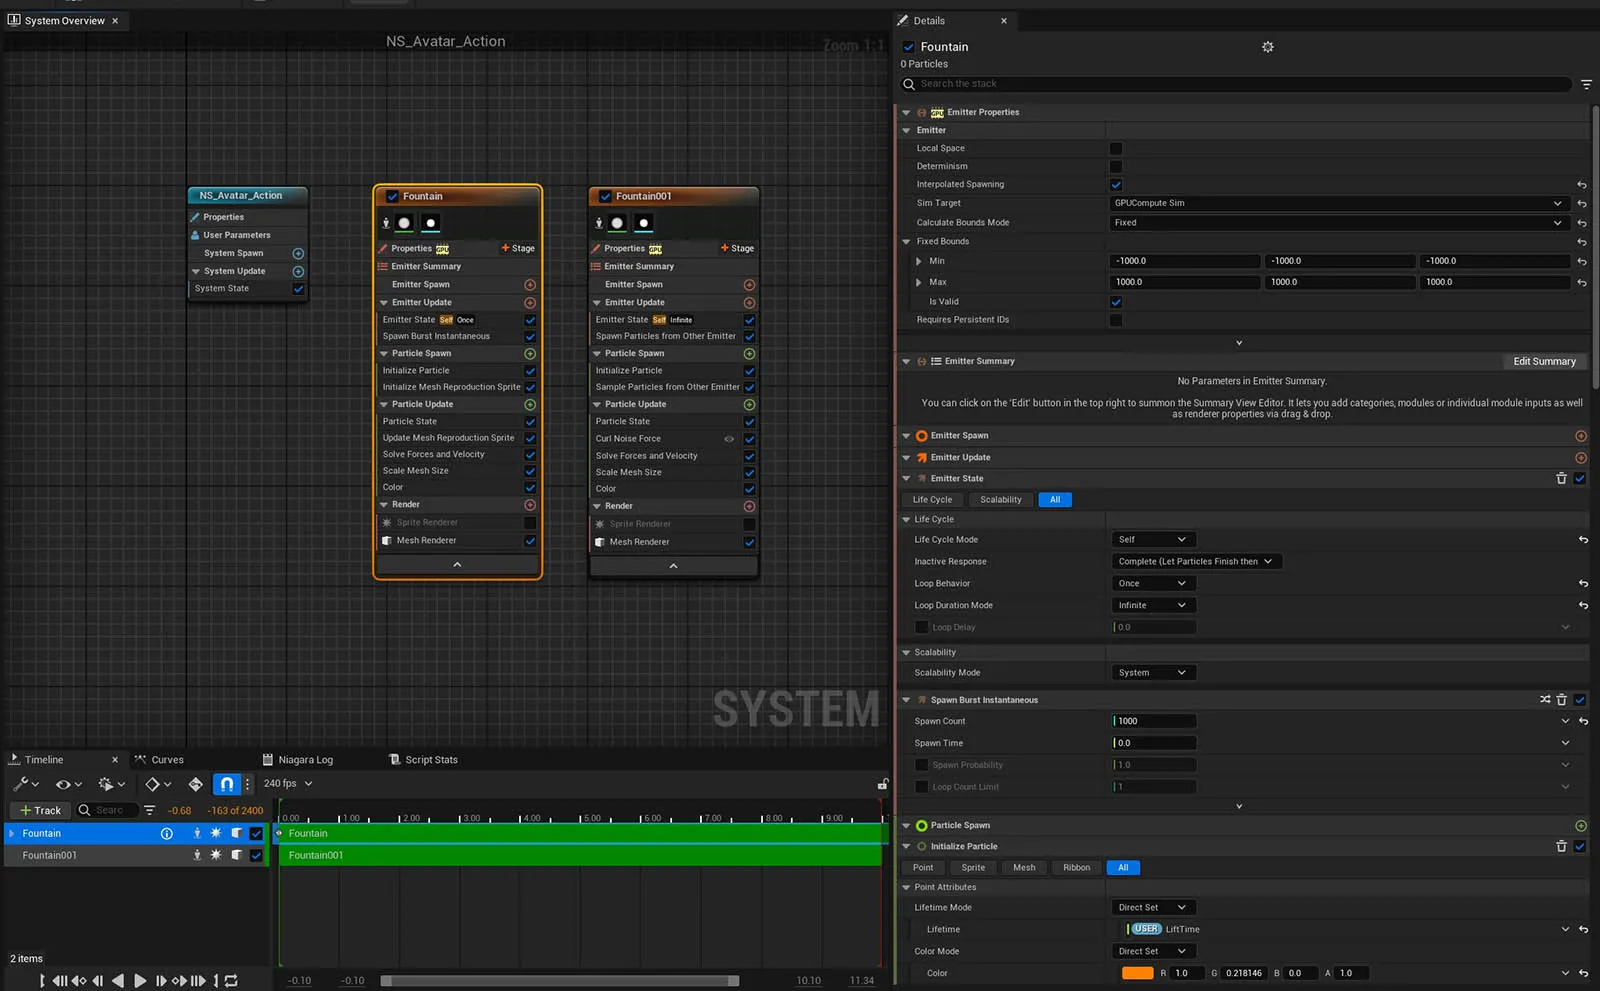Open Inactive Response dropdown
The width and height of the screenshot is (1600, 991).
pyautogui.click(x=1196, y=562)
